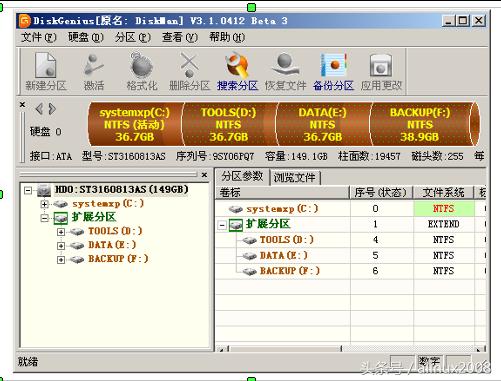This screenshot has height=381, width=501.
Task: Collapse 扩展分区 row in the partition table
Action: (x=222, y=226)
